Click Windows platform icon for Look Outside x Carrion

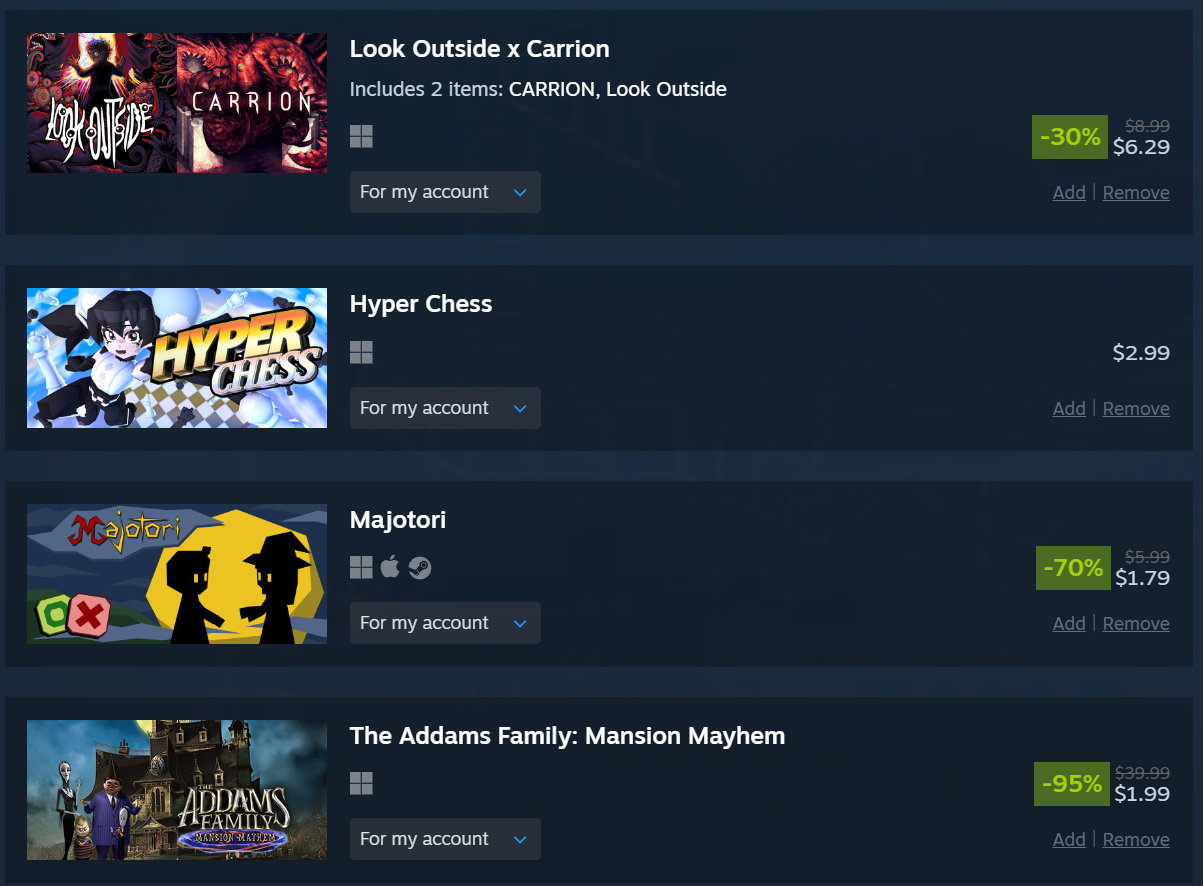point(361,137)
